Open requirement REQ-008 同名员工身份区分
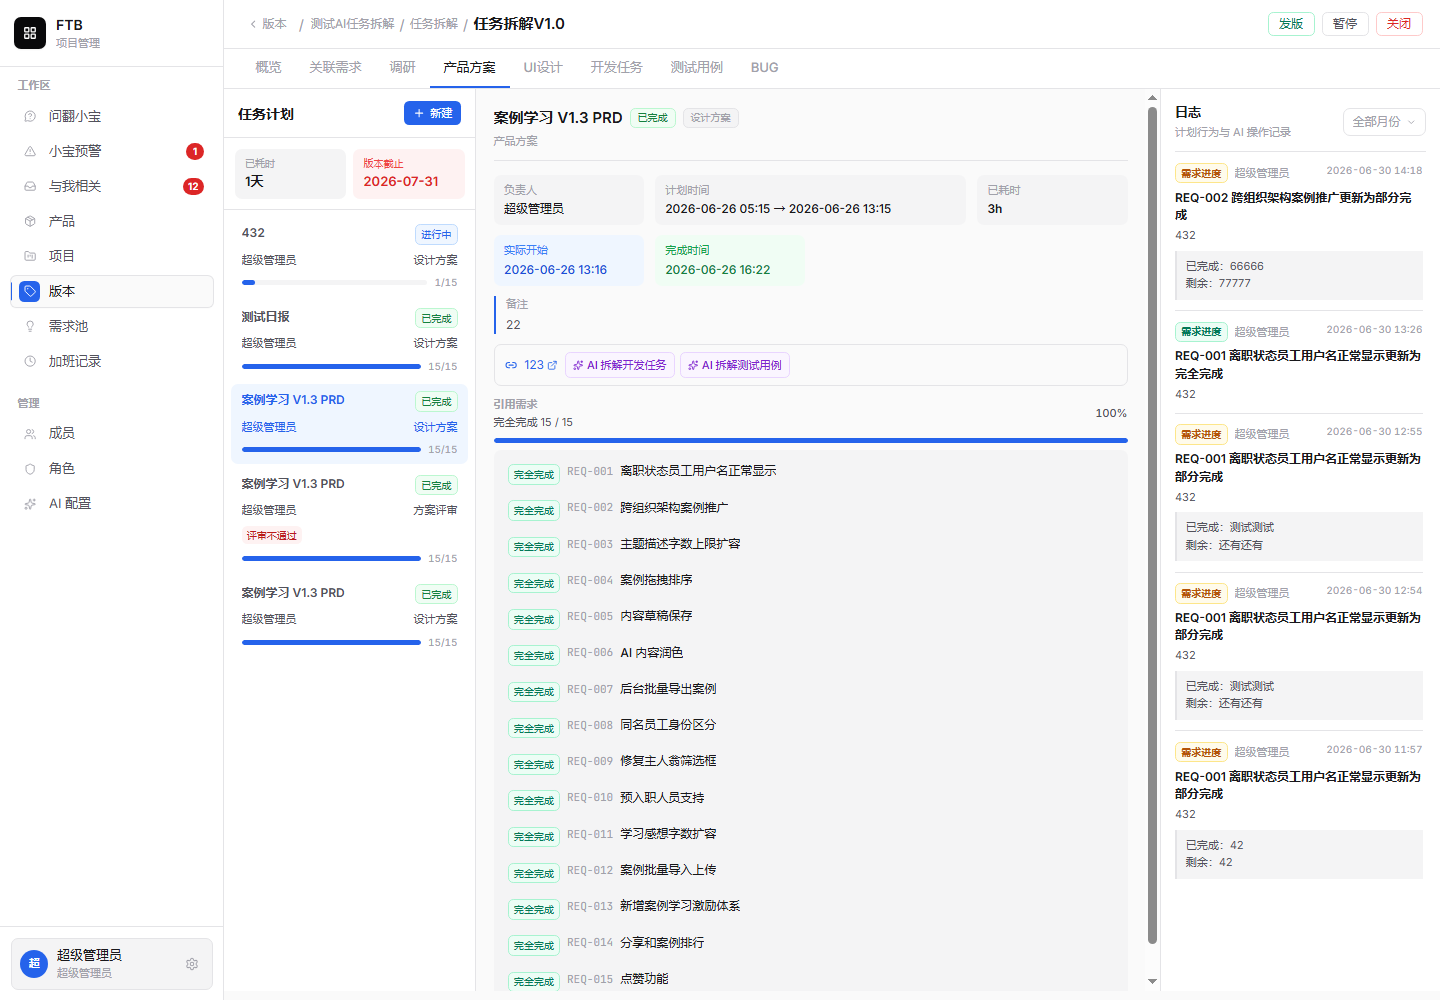Viewport: 1440px width, 1000px height. click(x=810, y=725)
